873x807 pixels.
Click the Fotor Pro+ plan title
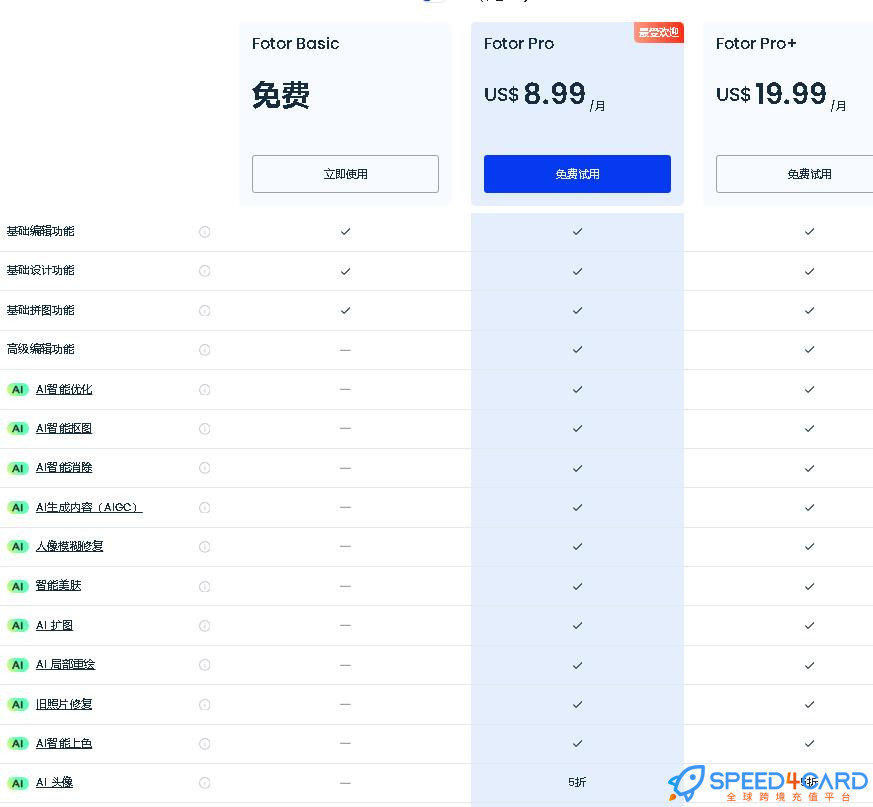756,43
